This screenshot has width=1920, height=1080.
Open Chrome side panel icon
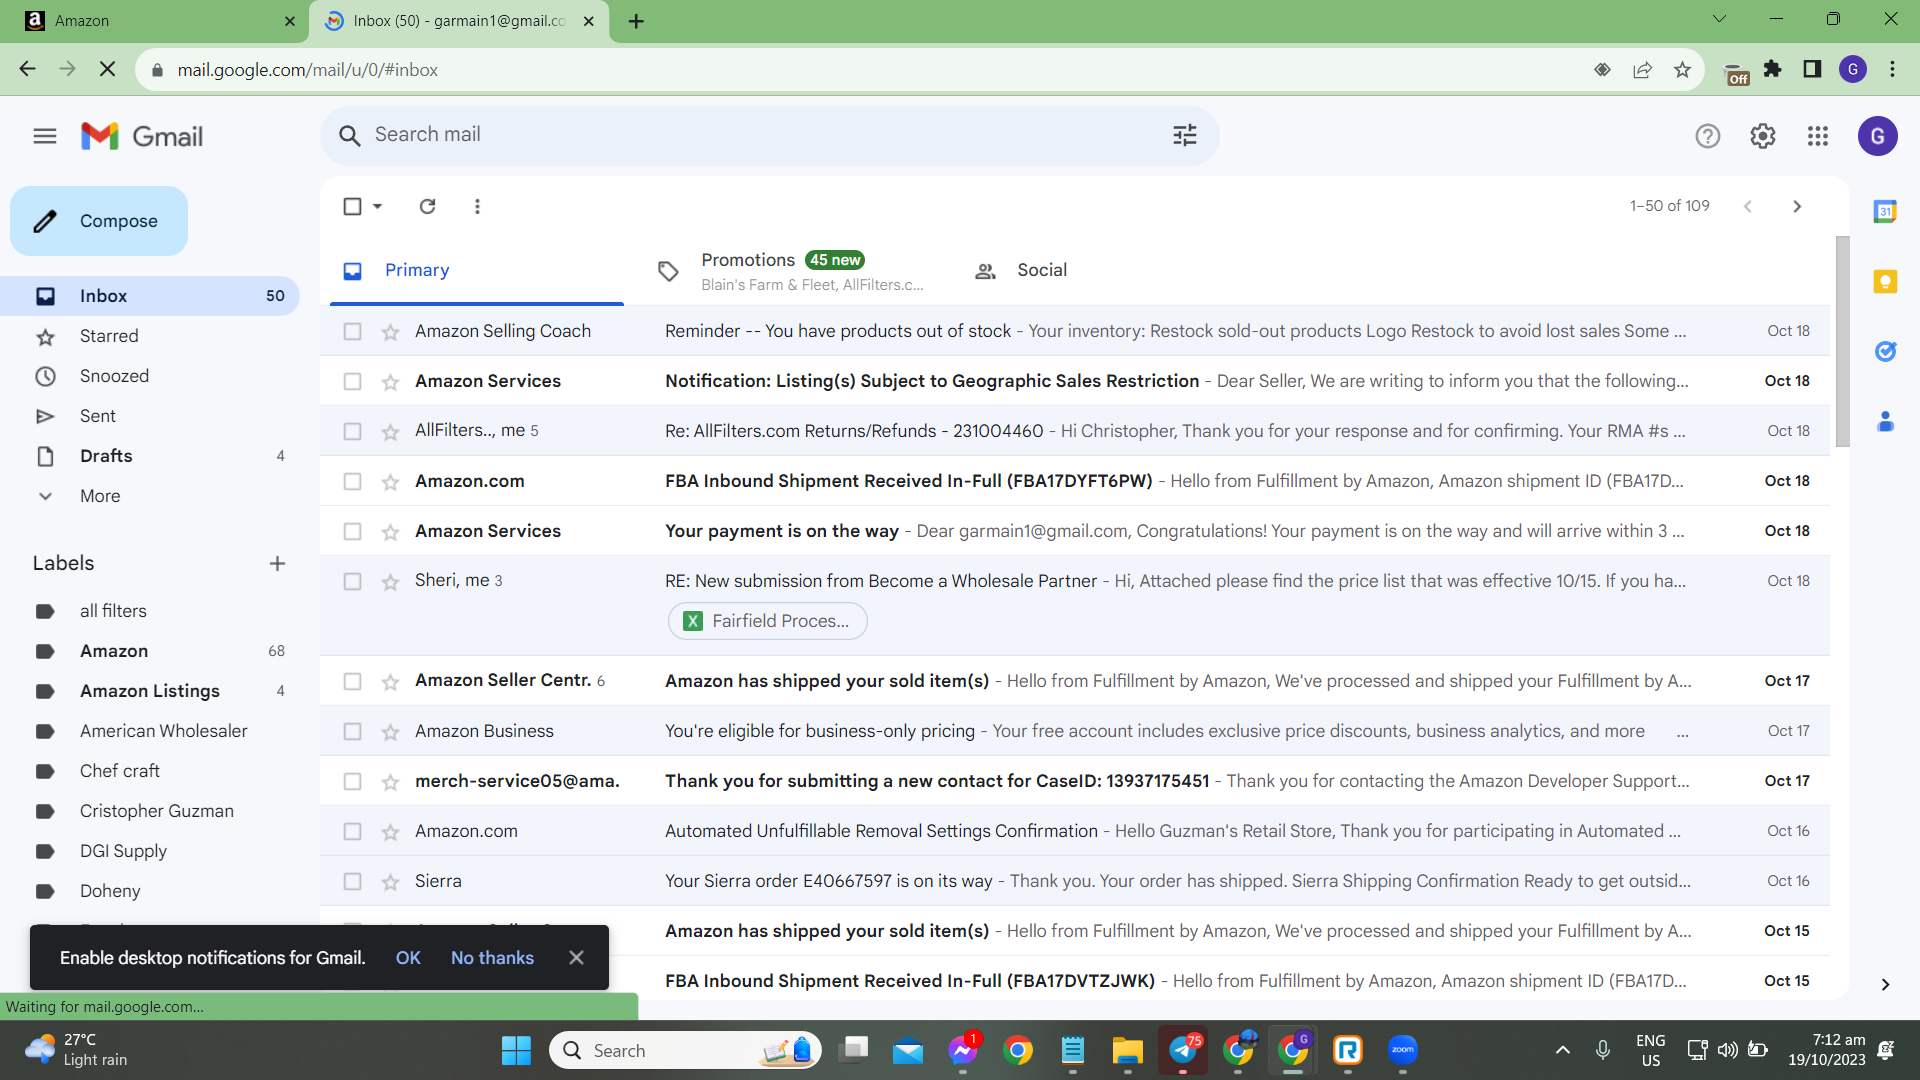[1812, 69]
